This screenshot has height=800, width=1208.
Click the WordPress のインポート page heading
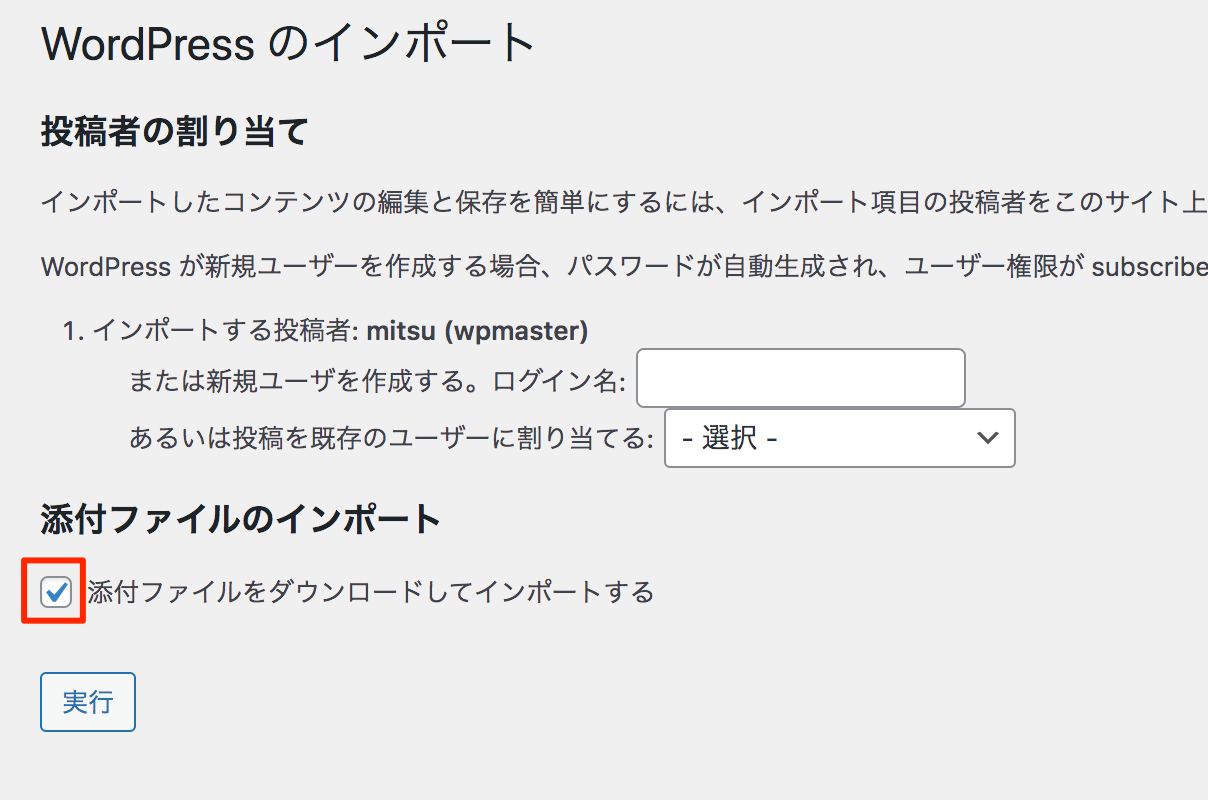pos(286,42)
